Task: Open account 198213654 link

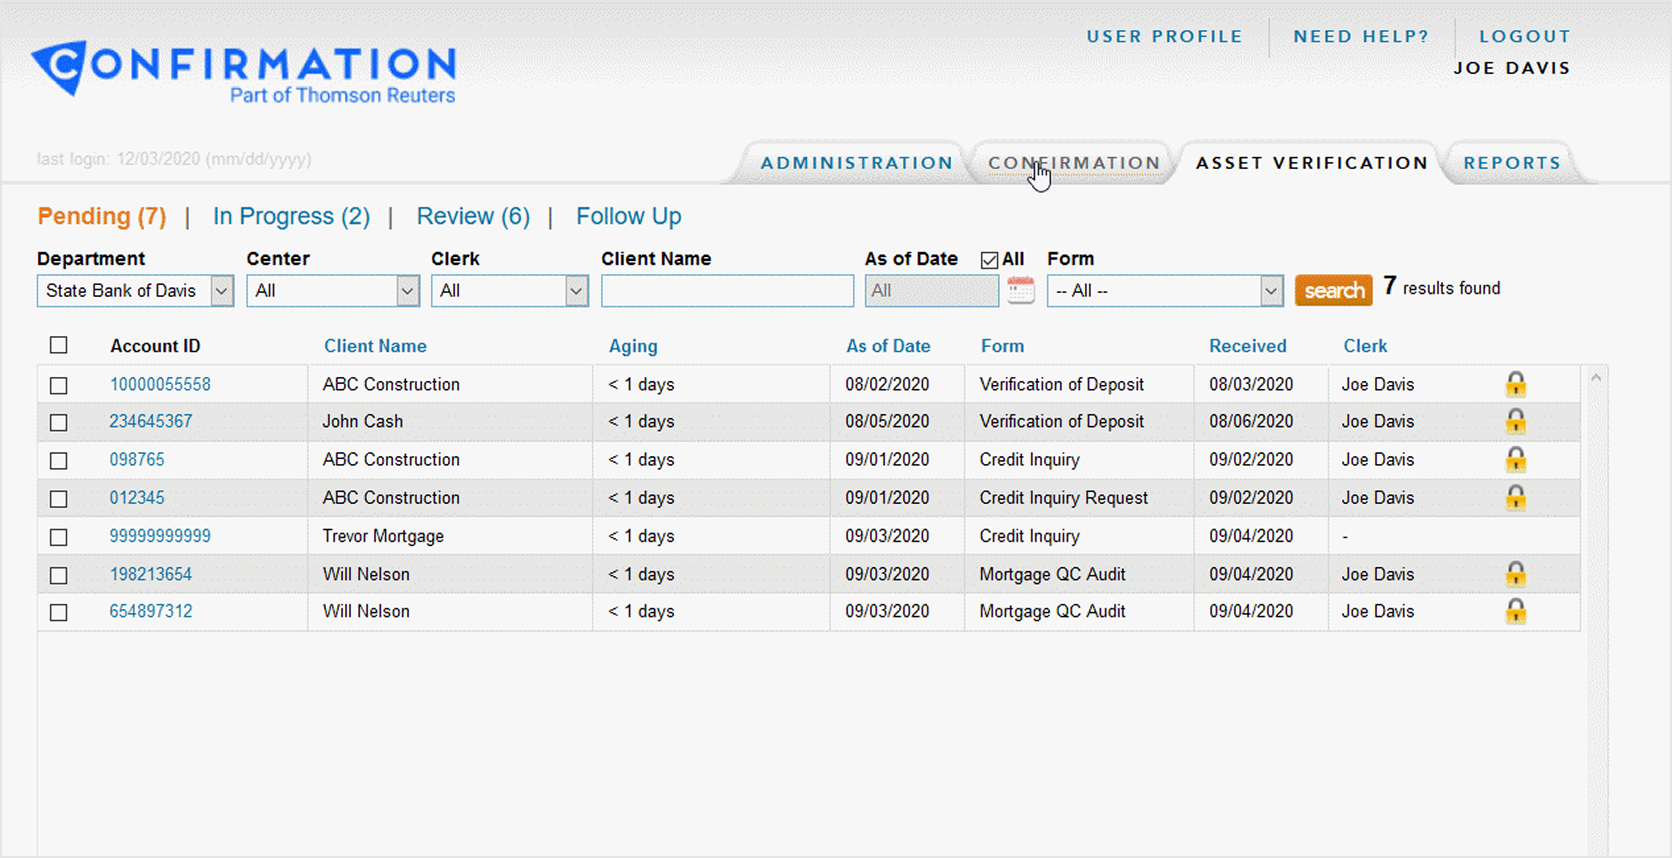Action: [151, 574]
